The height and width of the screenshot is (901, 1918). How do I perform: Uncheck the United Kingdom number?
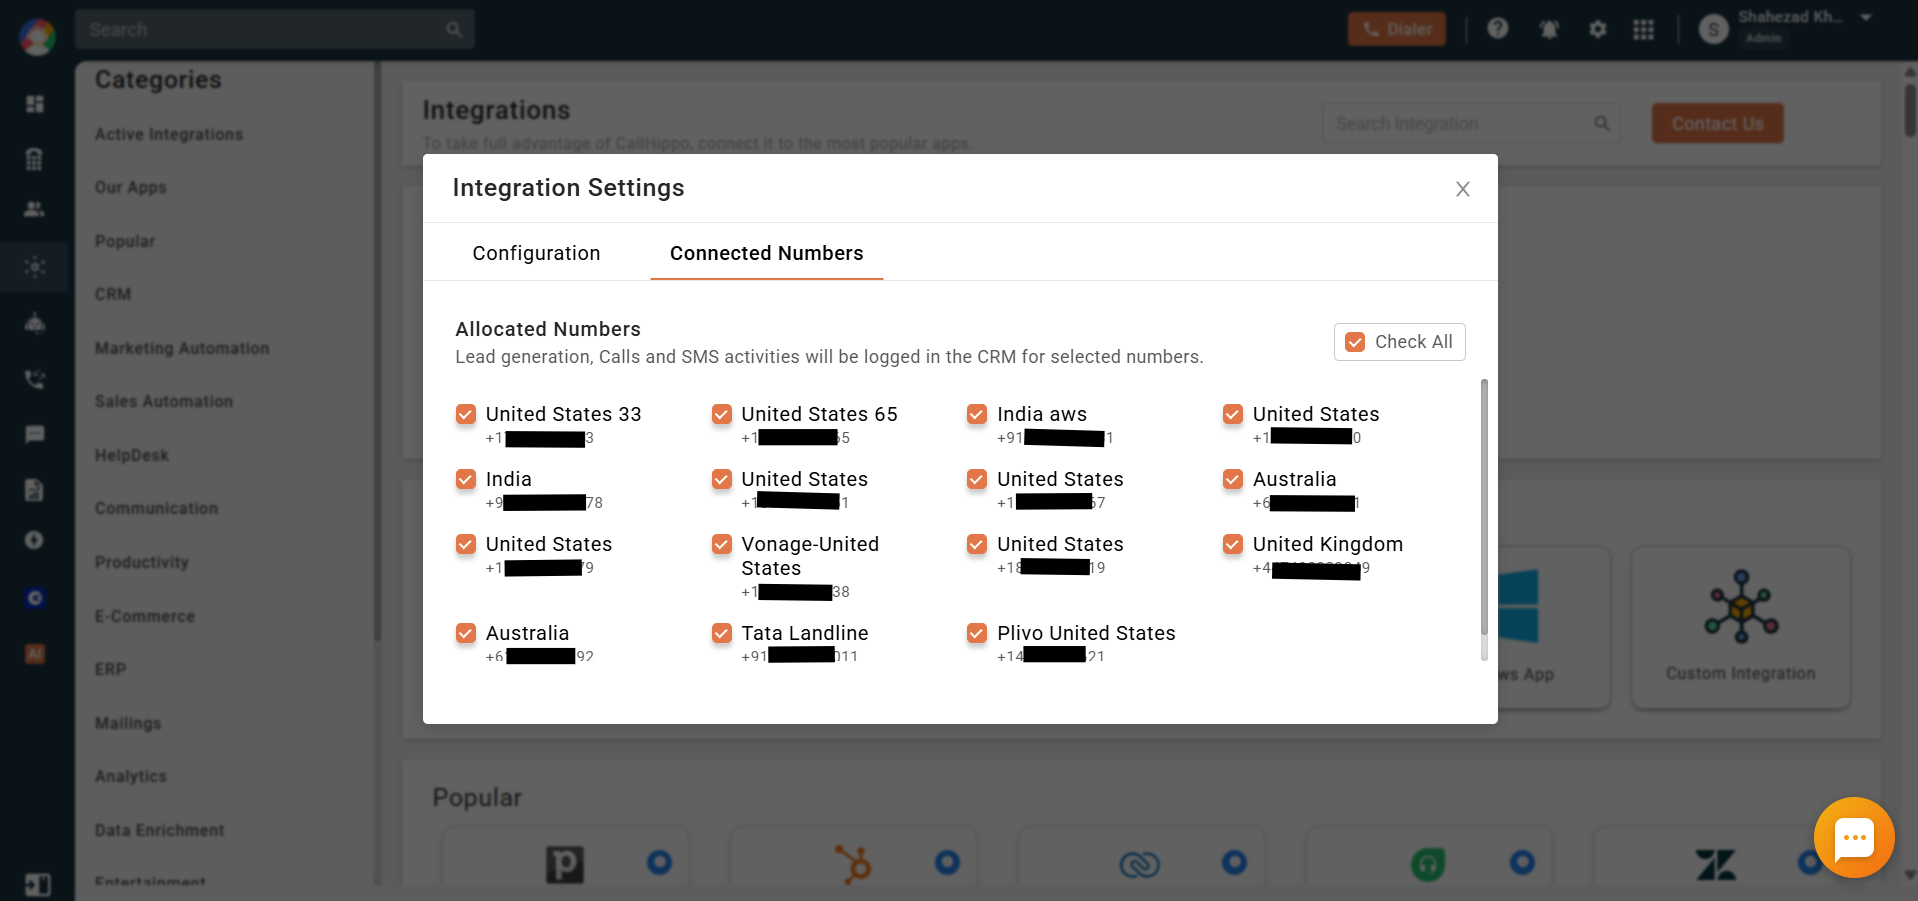[1233, 544]
